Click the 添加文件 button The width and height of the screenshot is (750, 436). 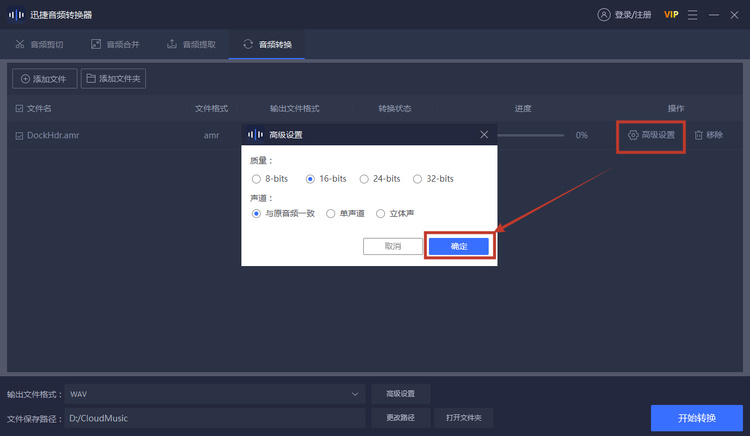point(44,78)
